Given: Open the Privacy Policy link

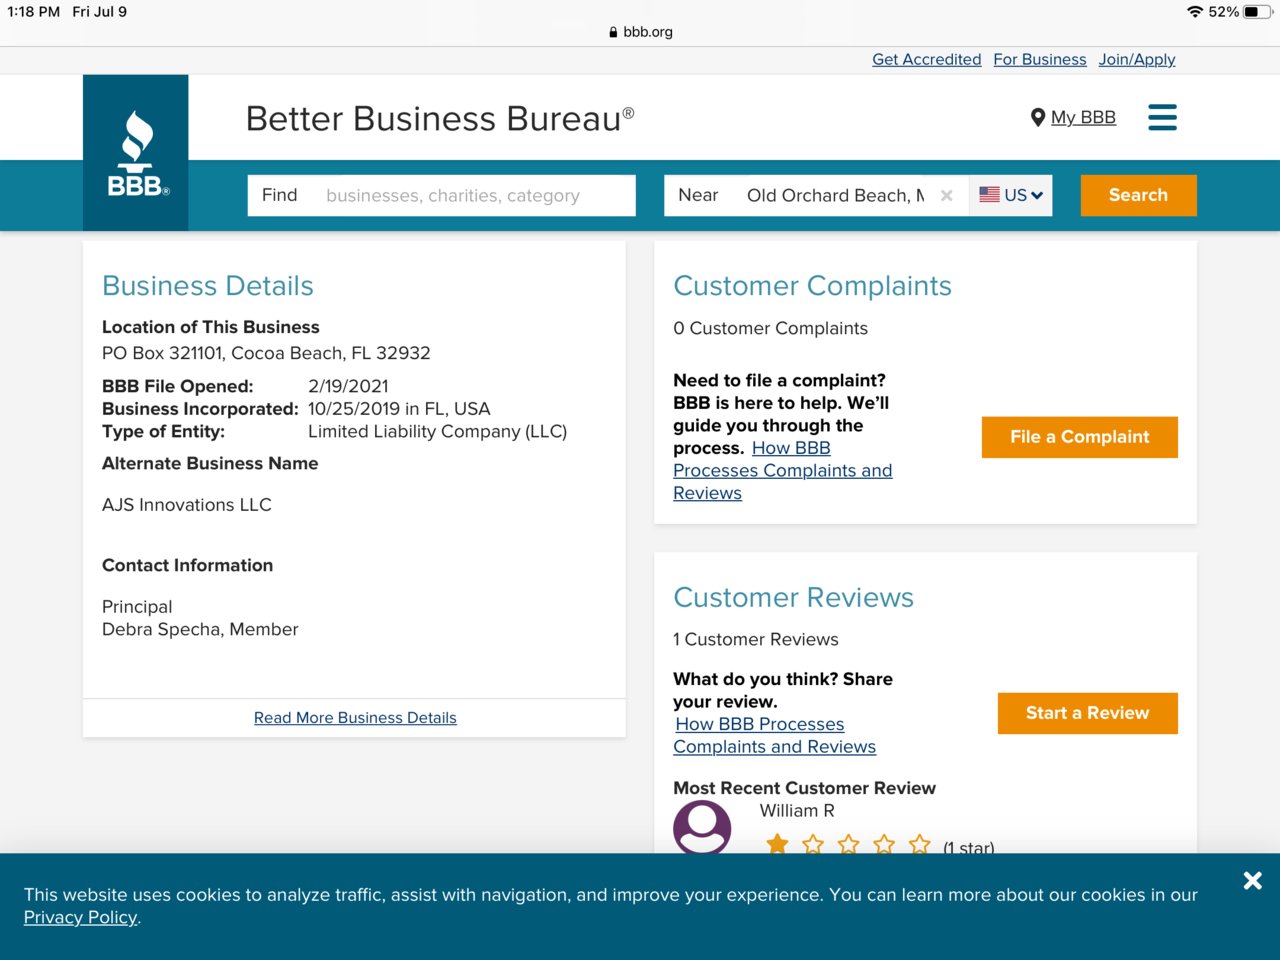Looking at the screenshot, I should click(x=80, y=917).
